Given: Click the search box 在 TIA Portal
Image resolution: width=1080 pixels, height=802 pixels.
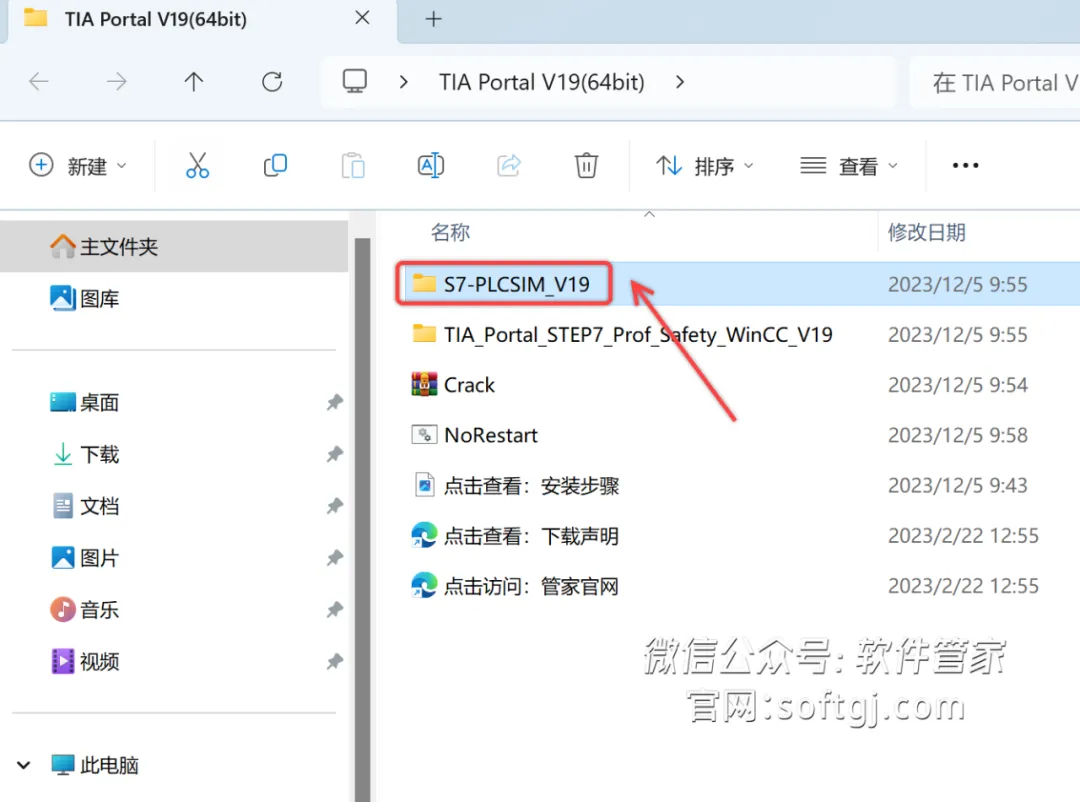Looking at the screenshot, I should click(995, 83).
